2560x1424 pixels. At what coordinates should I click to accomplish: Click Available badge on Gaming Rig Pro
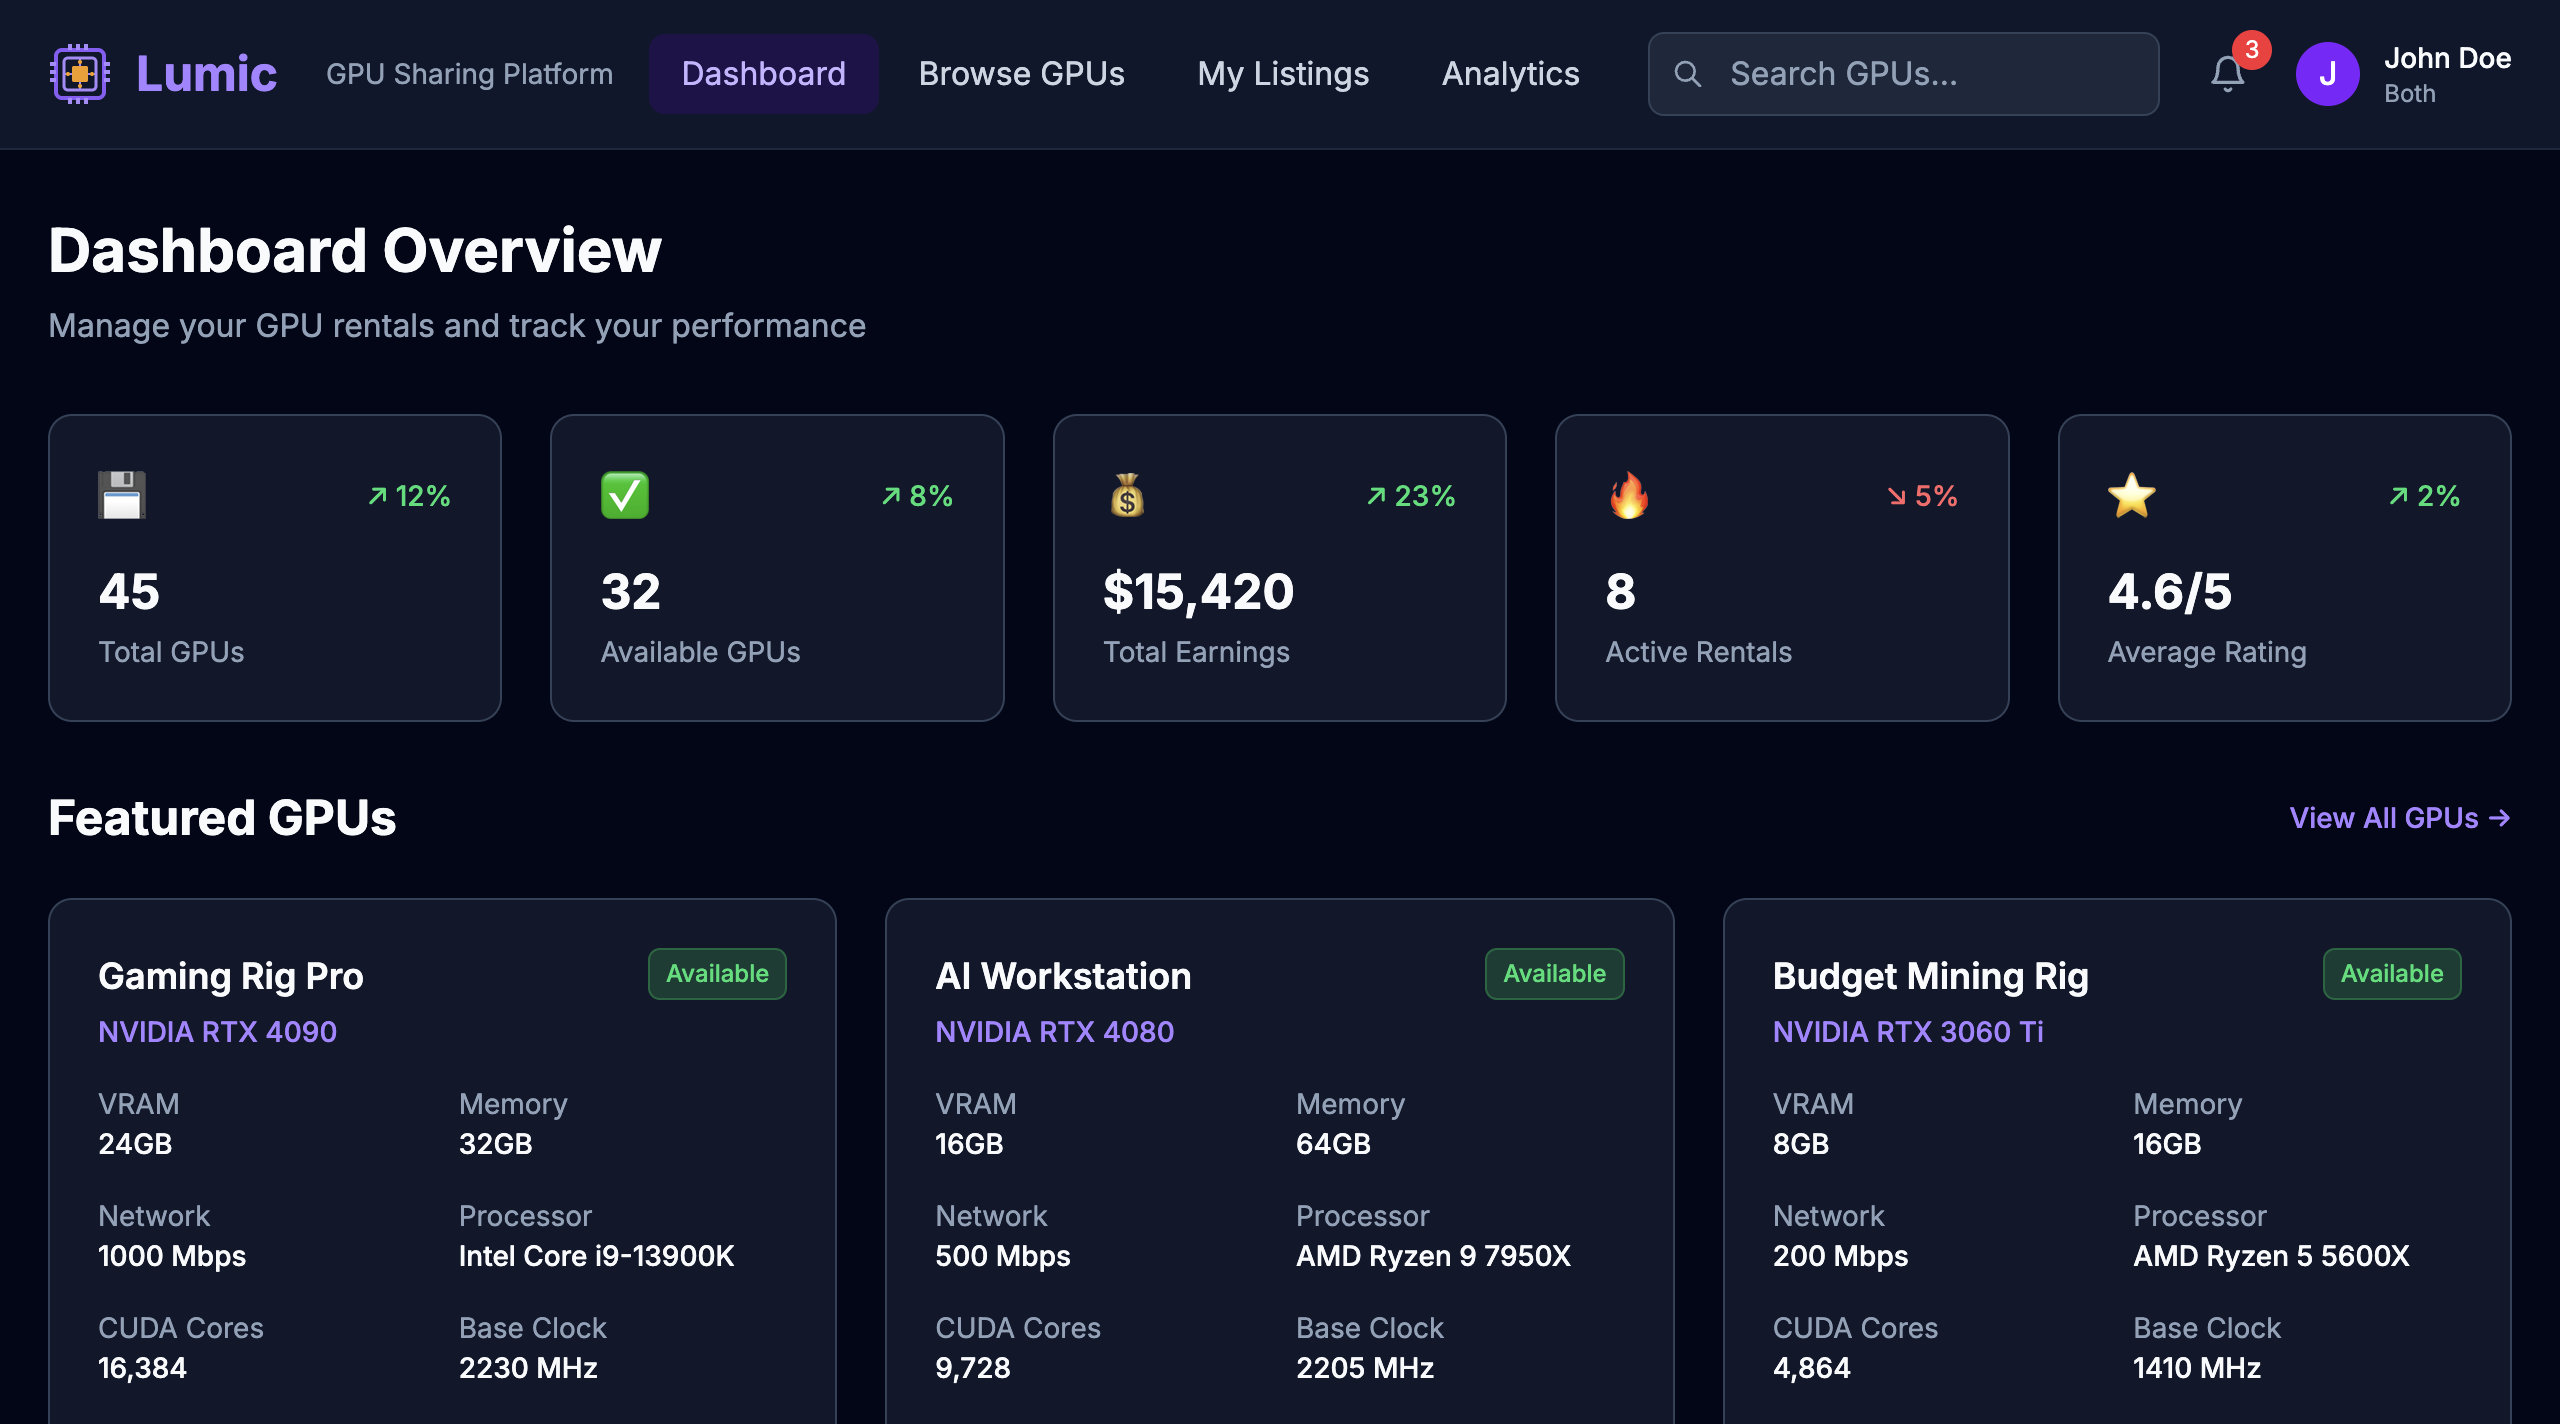tap(717, 973)
